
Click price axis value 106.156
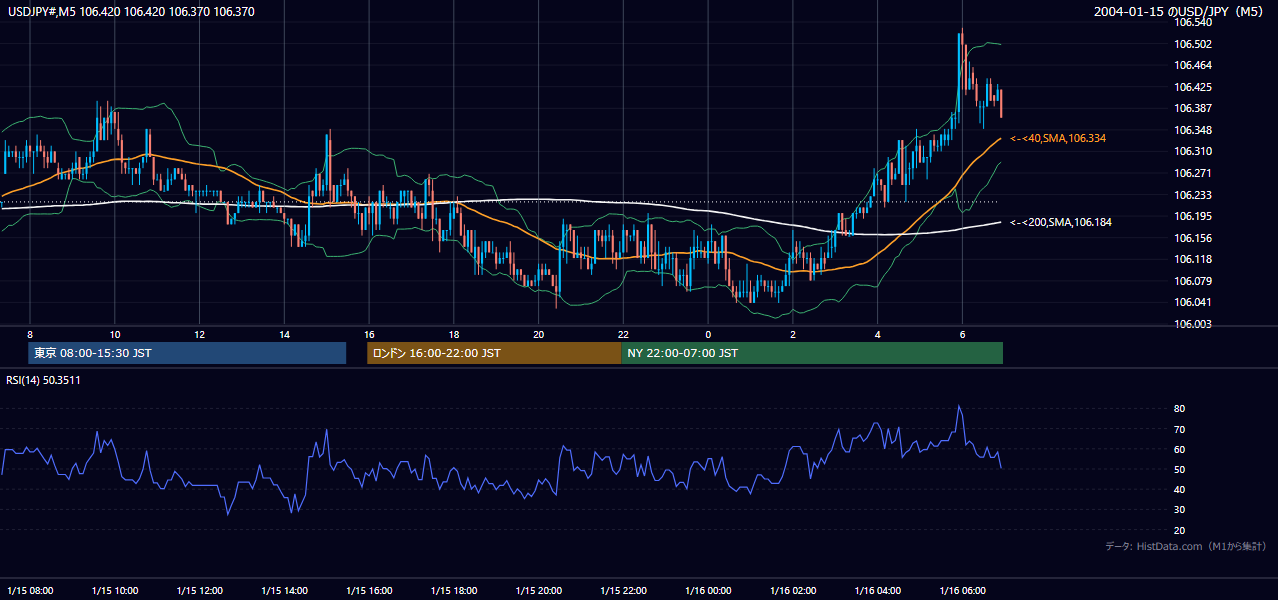1193,238
